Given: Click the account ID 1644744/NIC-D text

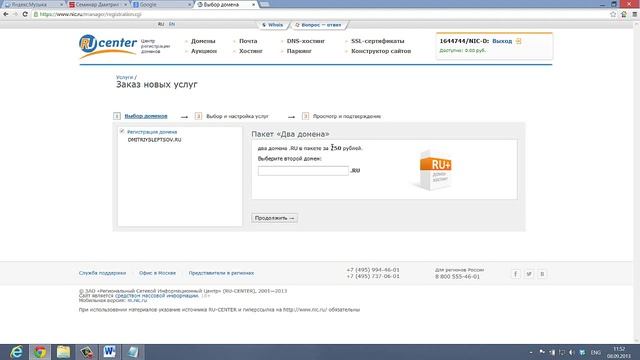Looking at the screenshot, I should (464, 41).
